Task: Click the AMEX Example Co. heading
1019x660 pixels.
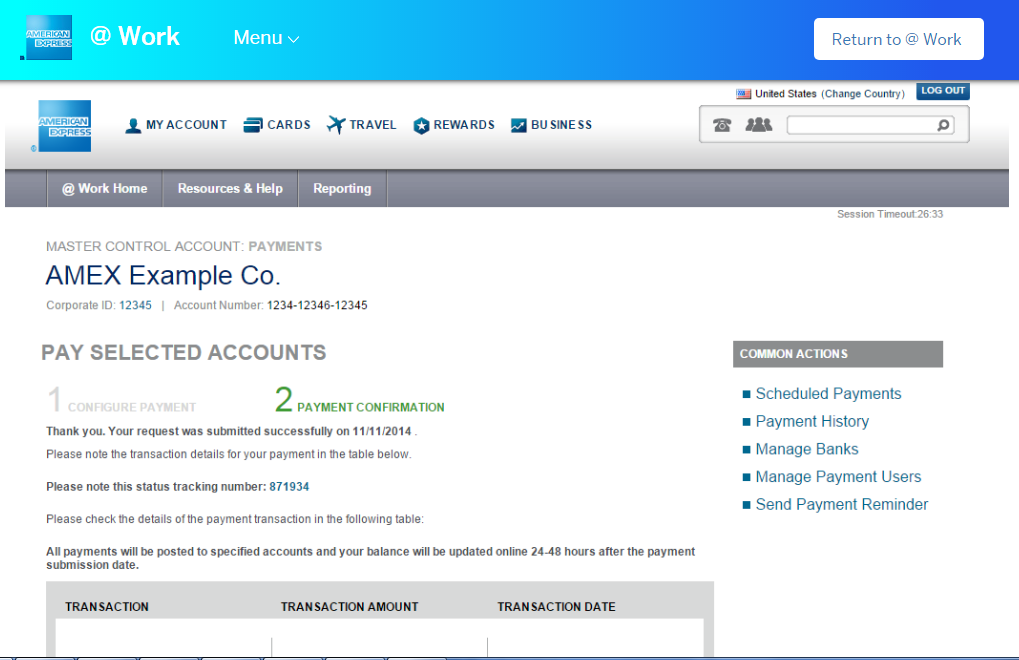Action: coord(163,275)
